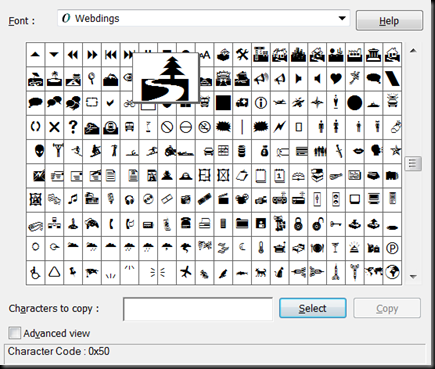Select the bicycle glyph
The height and width of the screenshot is (369, 435).
(129, 103)
